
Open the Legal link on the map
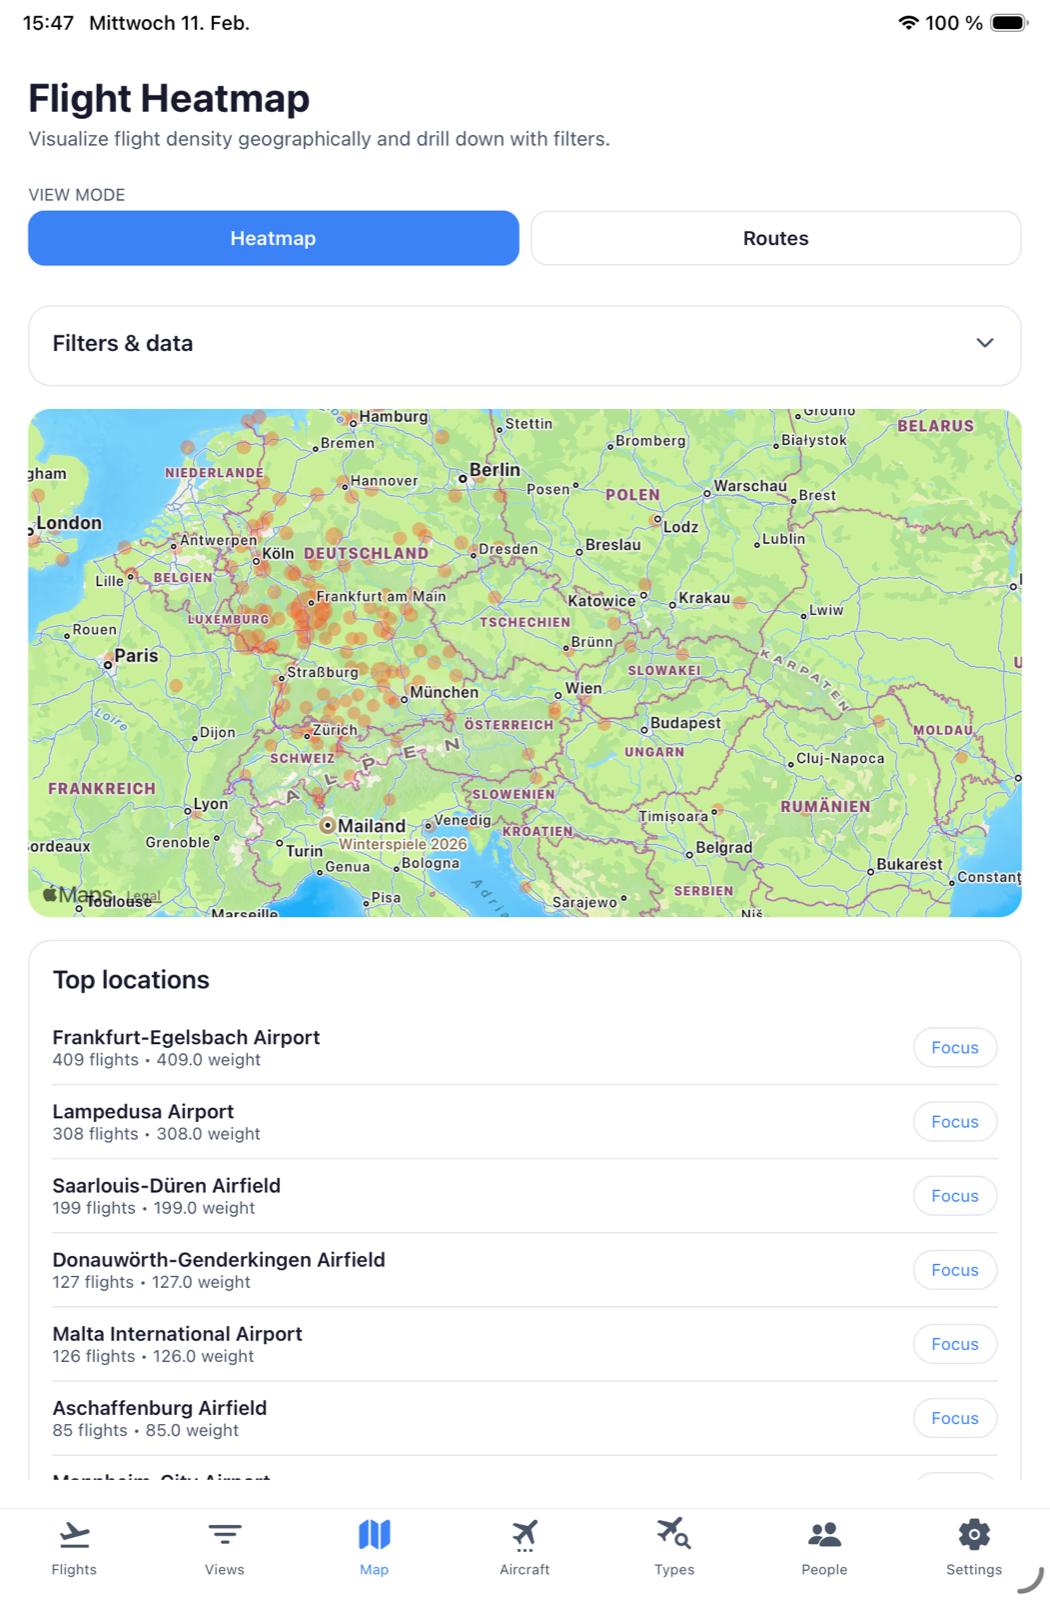click(x=143, y=896)
